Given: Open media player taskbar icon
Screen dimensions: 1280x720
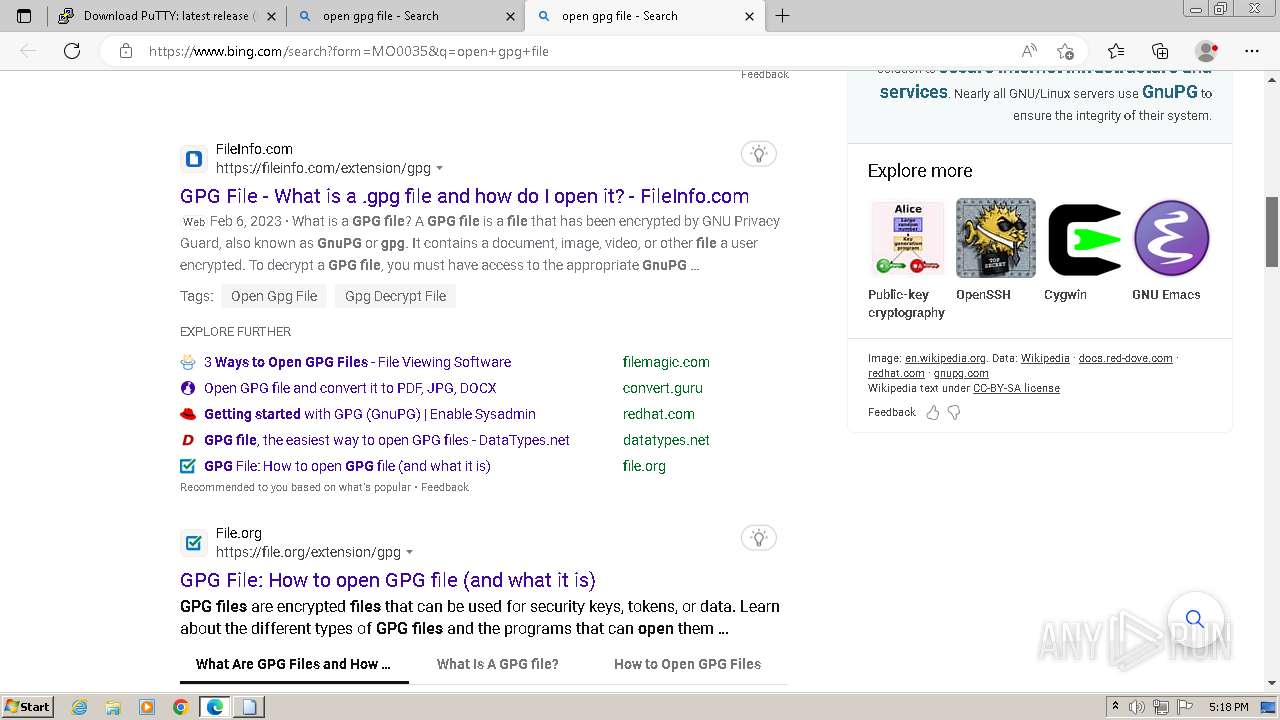Looking at the screenshot, I should [x=147, y=707].
